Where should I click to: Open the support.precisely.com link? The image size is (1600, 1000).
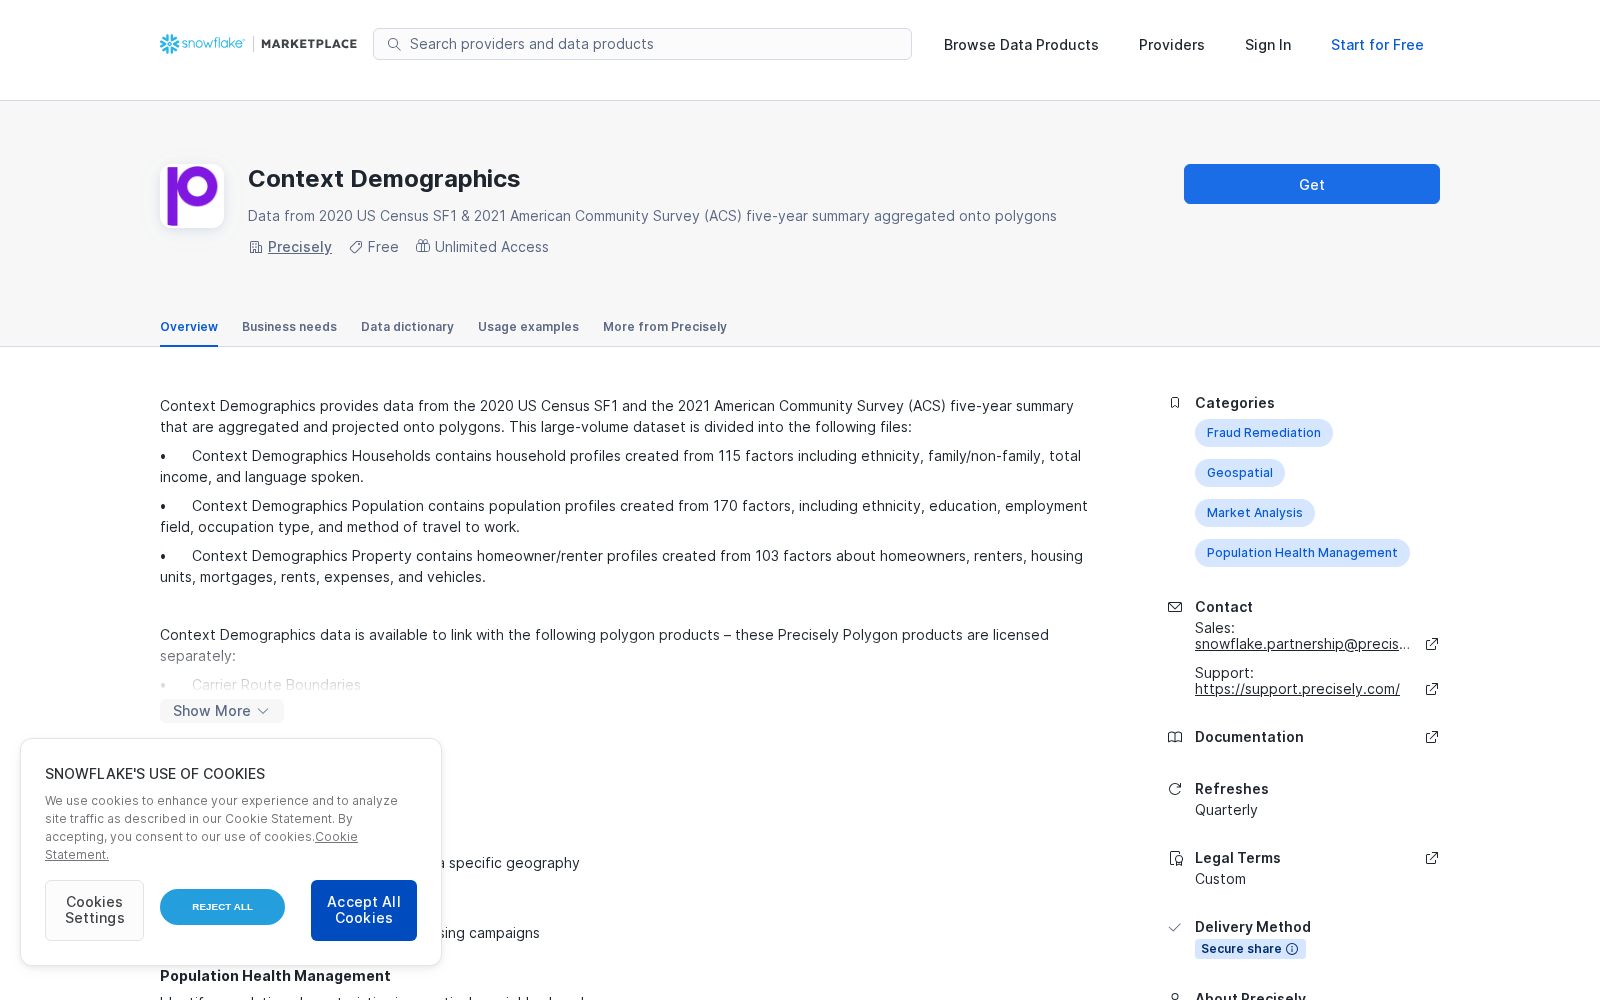[1297, 689]
